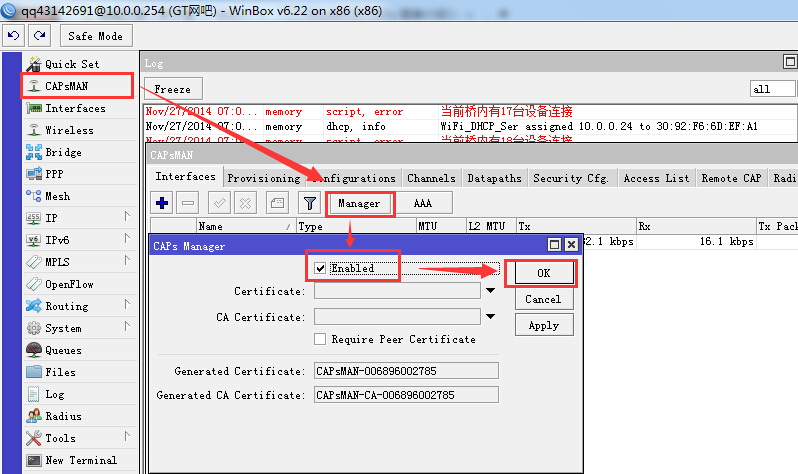Screen dimensions: 798x474
Task: Click checkmark Enable icon
Action: [x=219, y=203]
